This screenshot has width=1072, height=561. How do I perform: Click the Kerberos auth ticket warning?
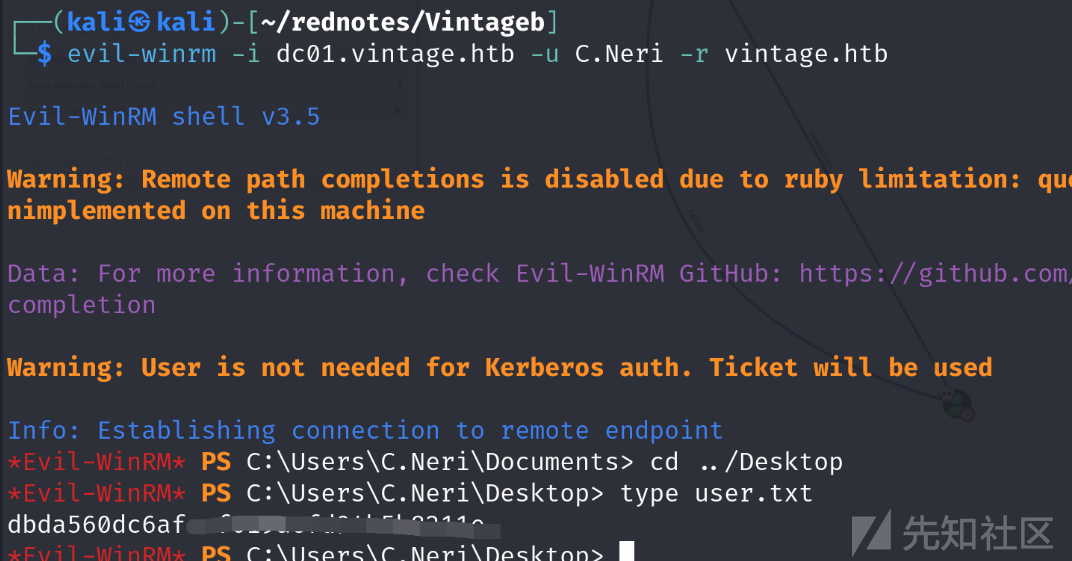(x=500, y=368)
